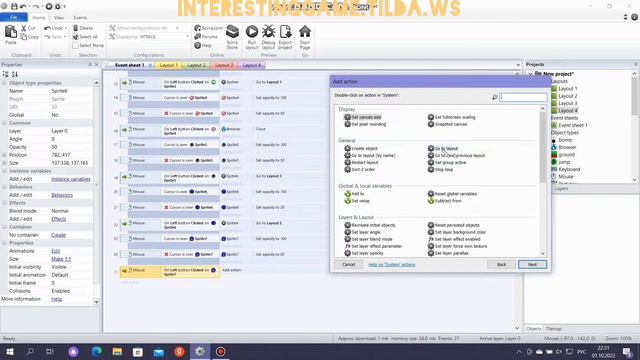Select Event sheet 1 in Projects tree
This screenshot has height=360, width=640.
(x=573, y=125)
